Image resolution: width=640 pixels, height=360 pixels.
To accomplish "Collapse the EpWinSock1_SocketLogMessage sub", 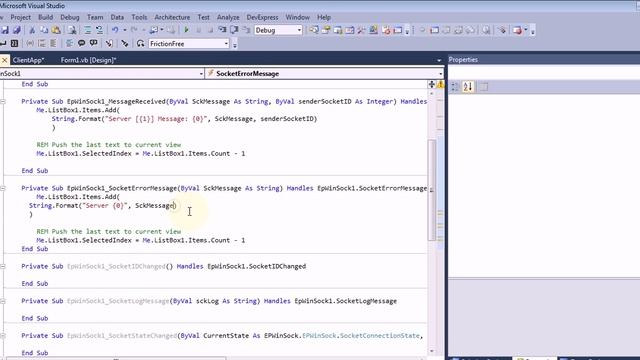I will 3,301.
